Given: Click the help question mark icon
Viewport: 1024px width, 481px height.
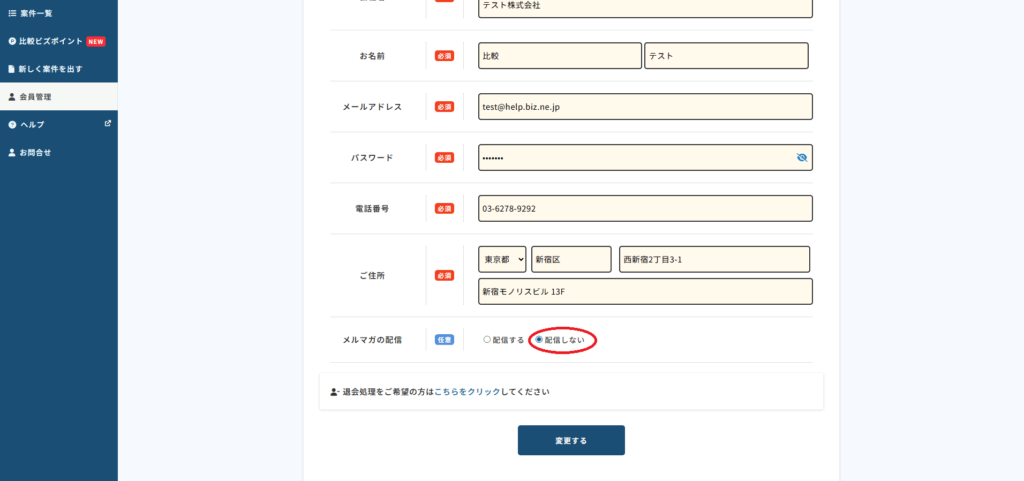Looking at the screenshot, I should click(x=12, y=125).
